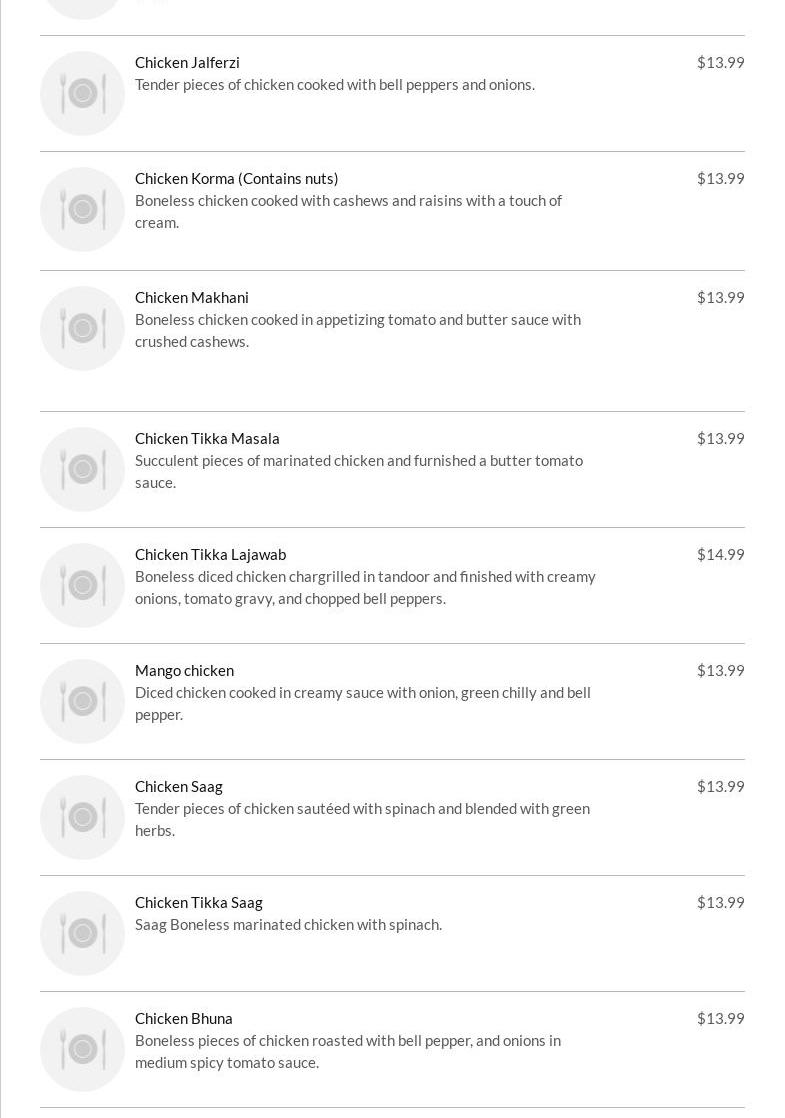Click the Chicken Saag plate icon
The image size is (785, 1118).
pos(82,817)
